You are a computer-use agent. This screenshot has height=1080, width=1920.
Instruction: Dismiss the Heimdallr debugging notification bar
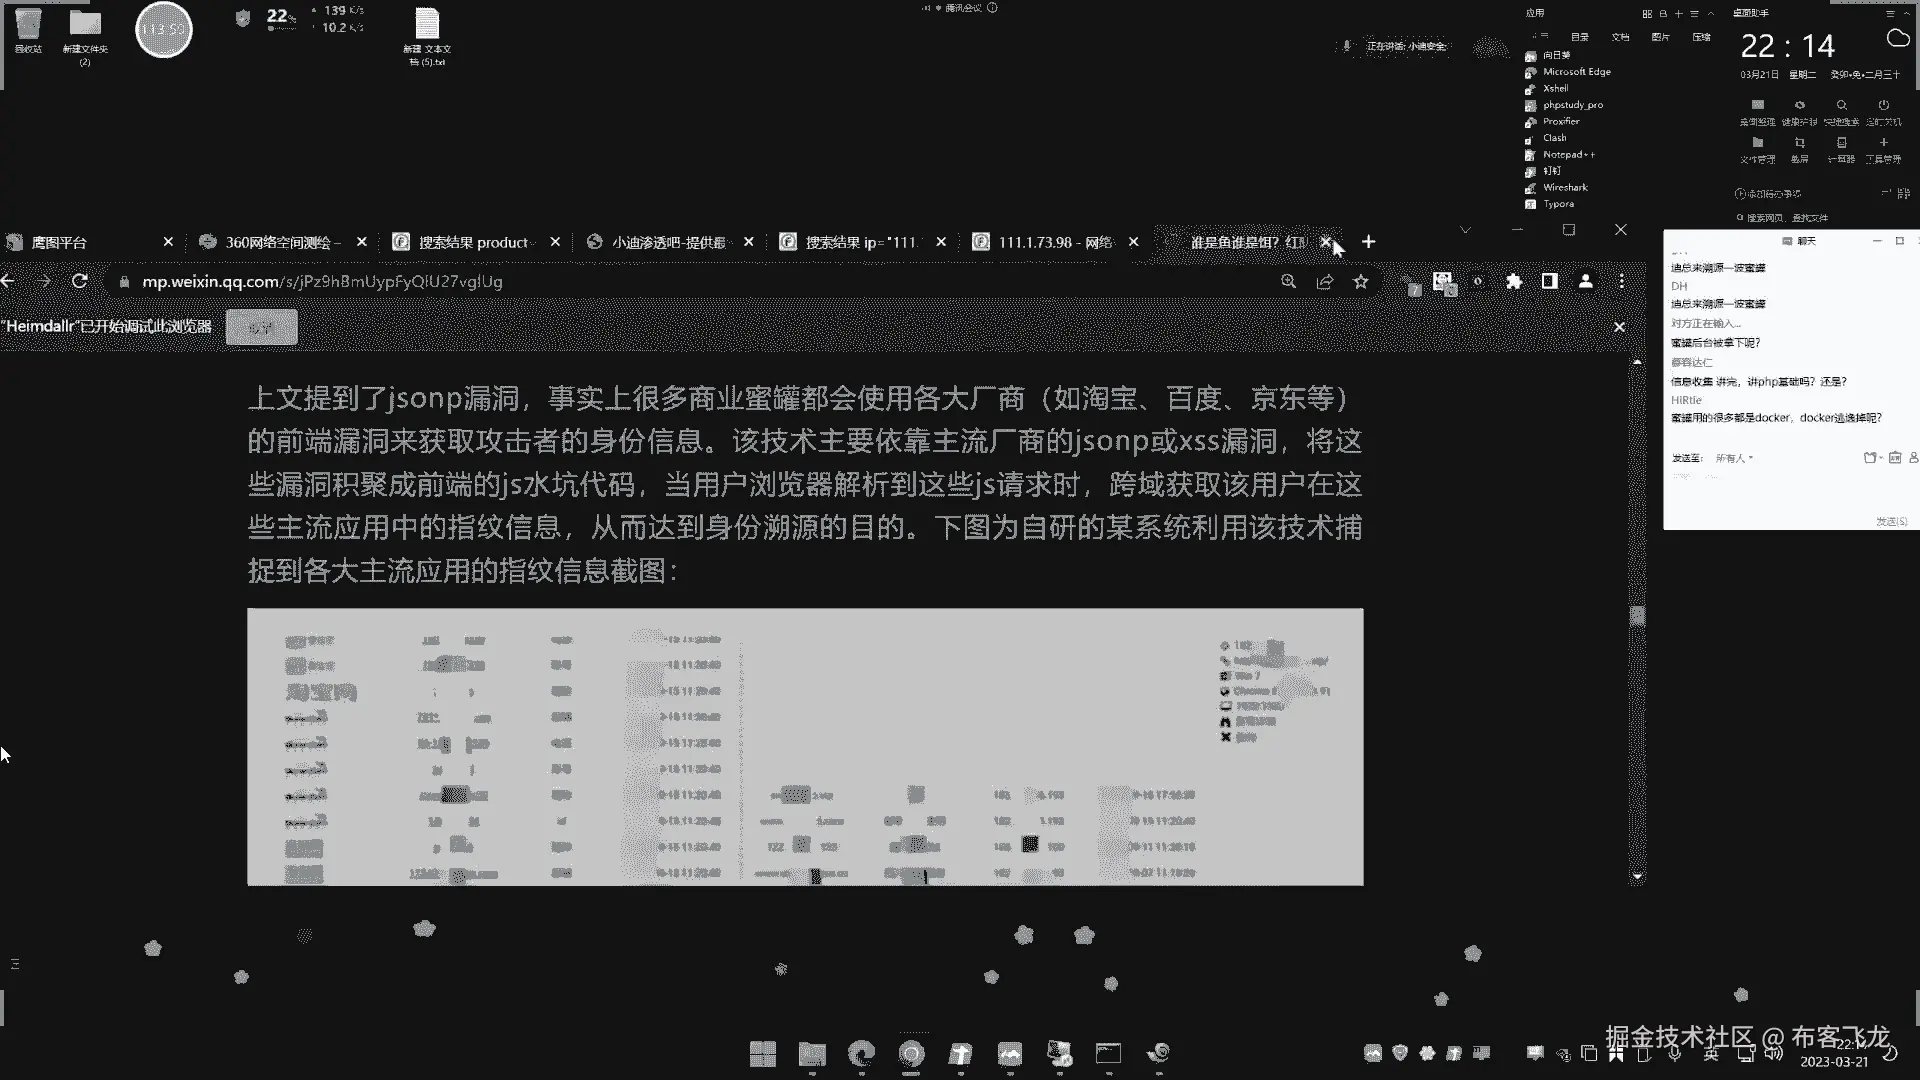1620,327
